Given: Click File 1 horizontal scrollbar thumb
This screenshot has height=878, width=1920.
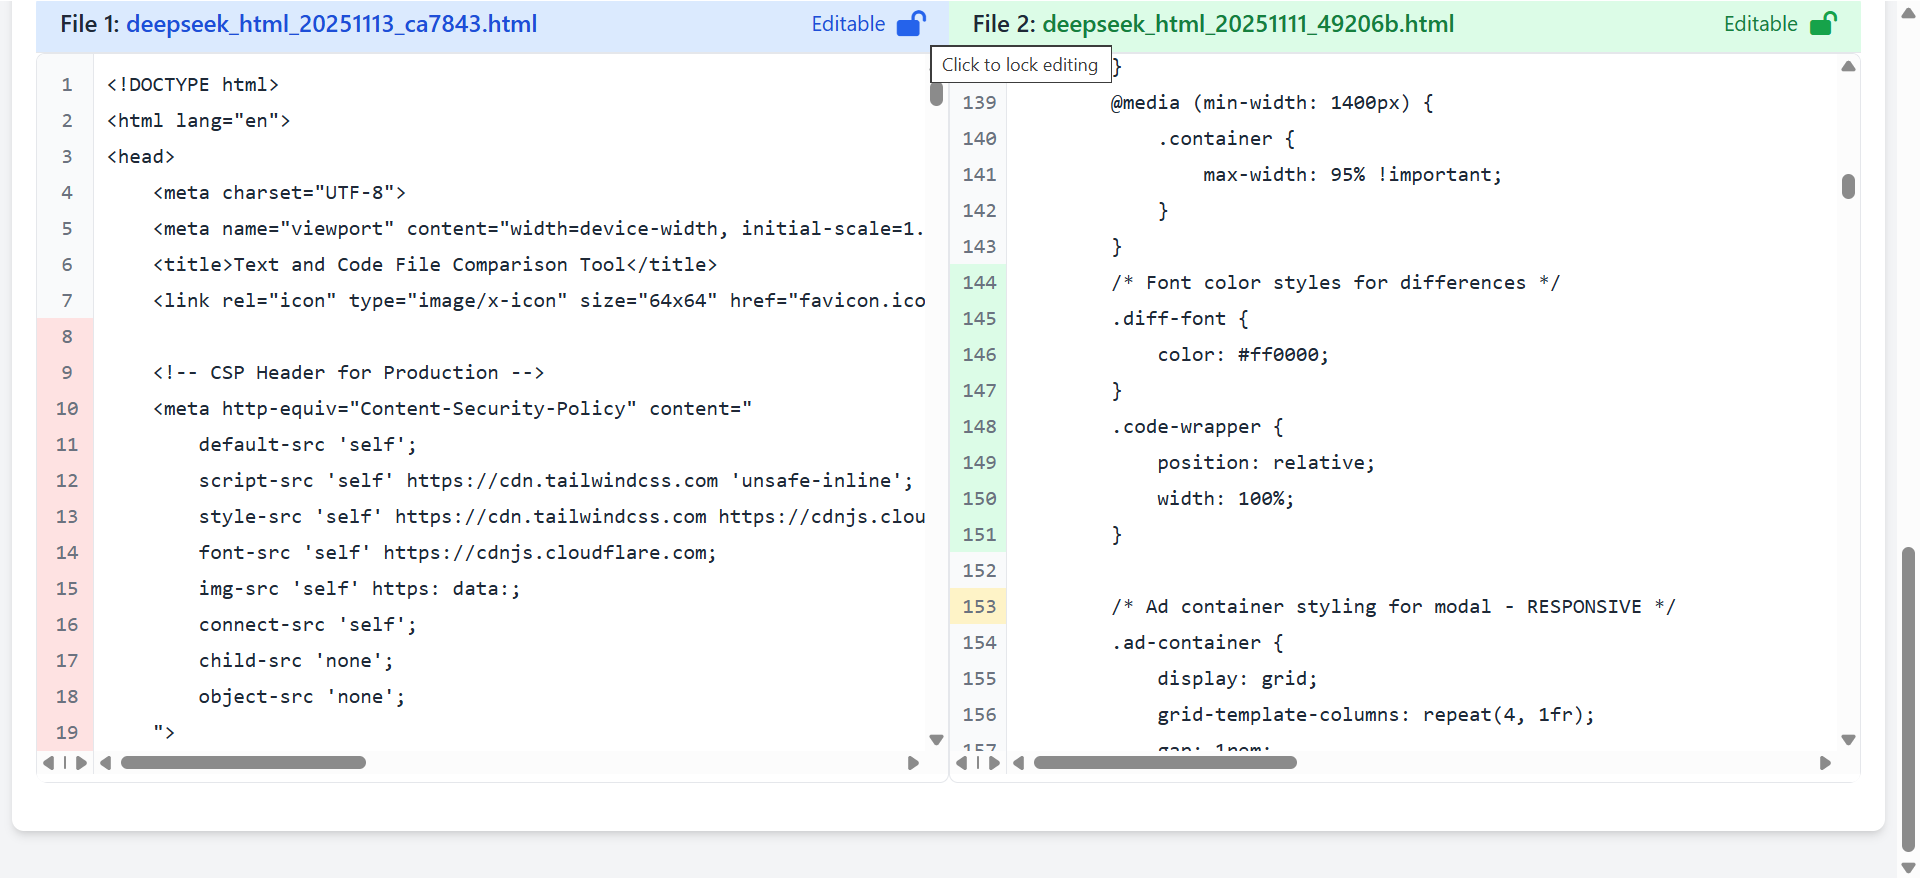Looking at the screenshot, I should click(243, 763).
